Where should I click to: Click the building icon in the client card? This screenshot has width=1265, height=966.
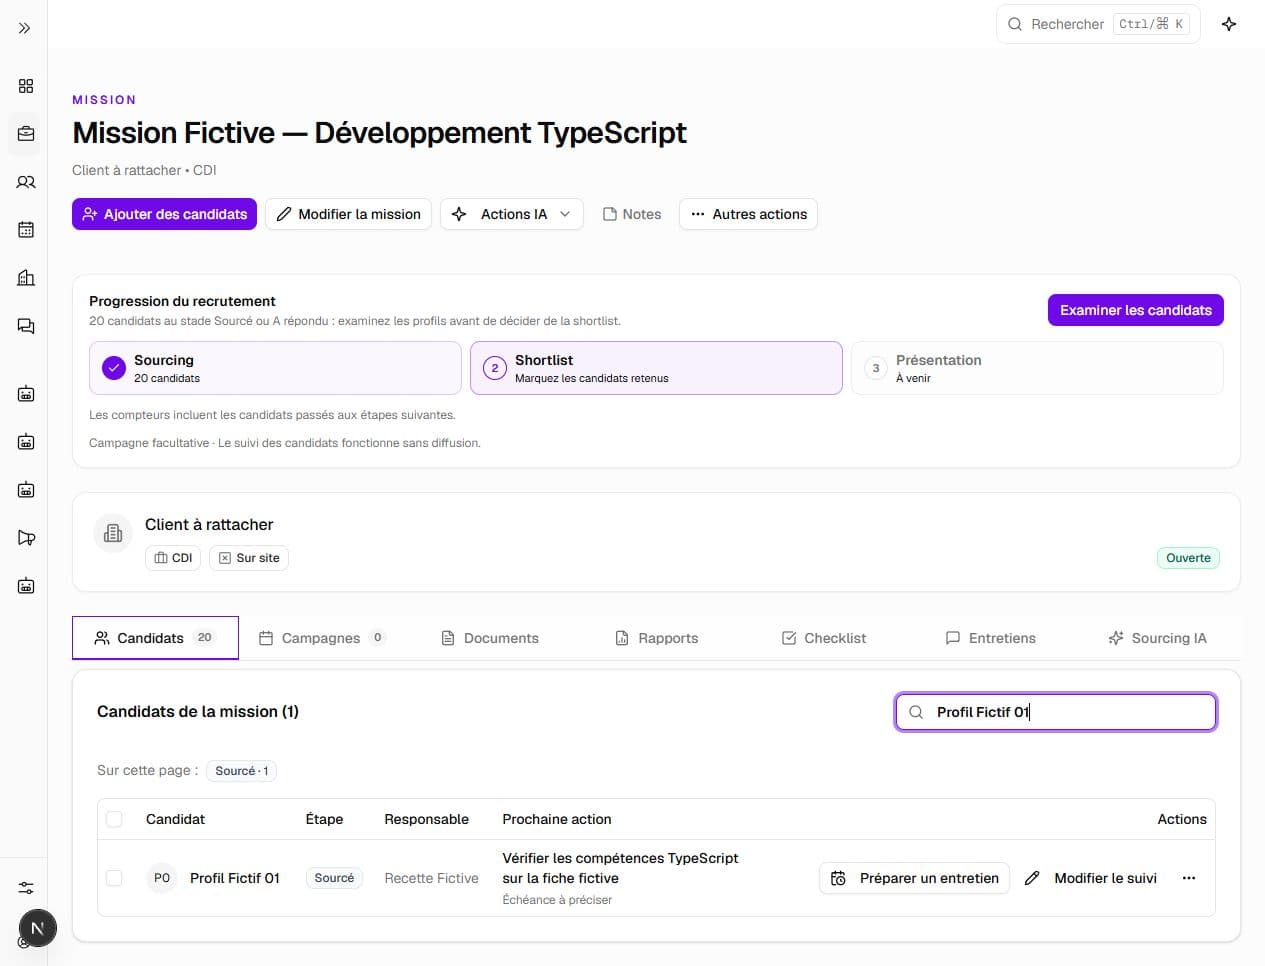pos(113,533)
